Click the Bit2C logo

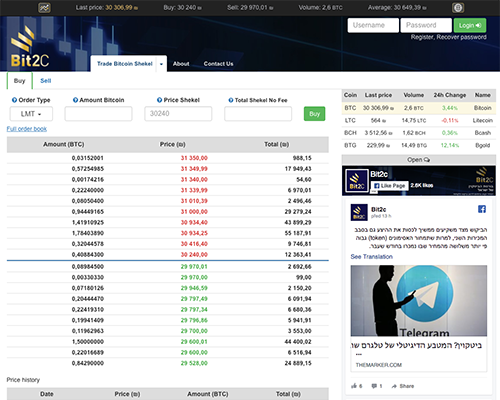click(x=30, y=47)
